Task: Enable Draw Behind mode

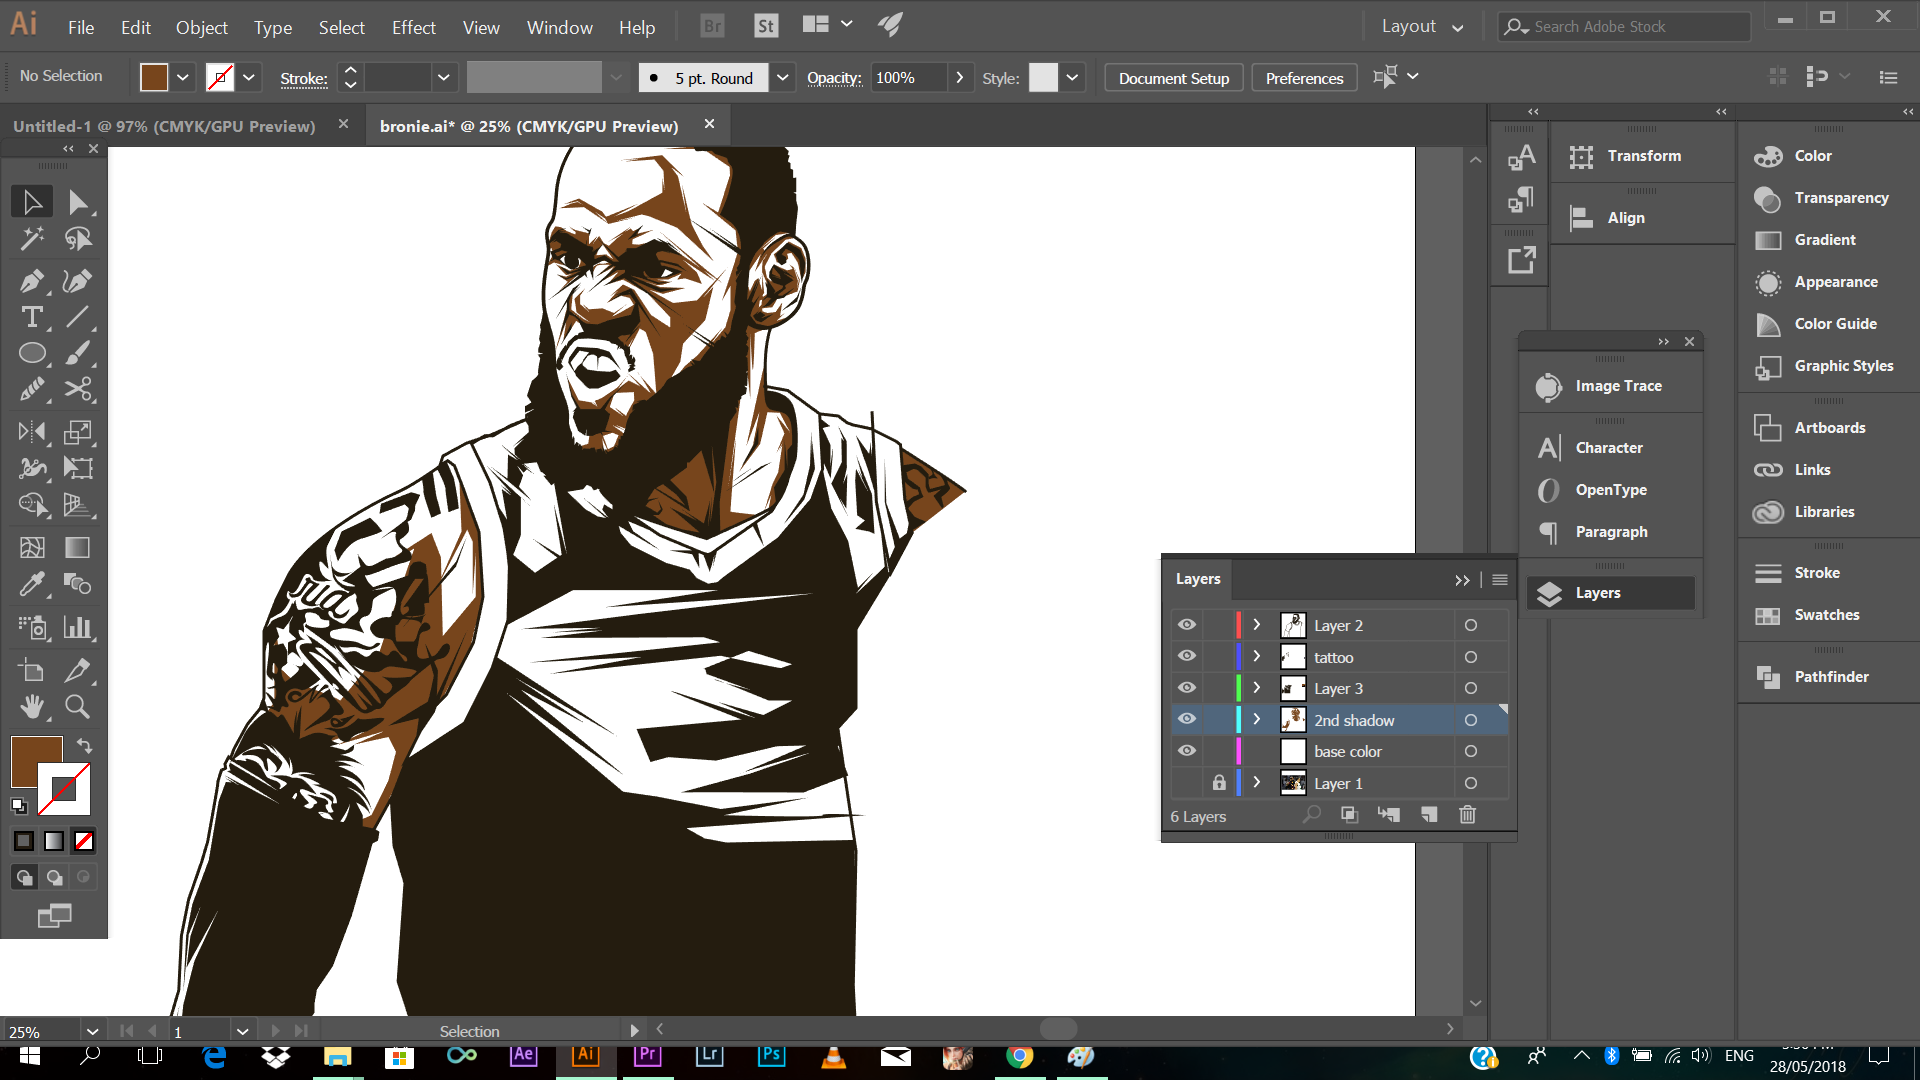Action: tap(54, 878)
